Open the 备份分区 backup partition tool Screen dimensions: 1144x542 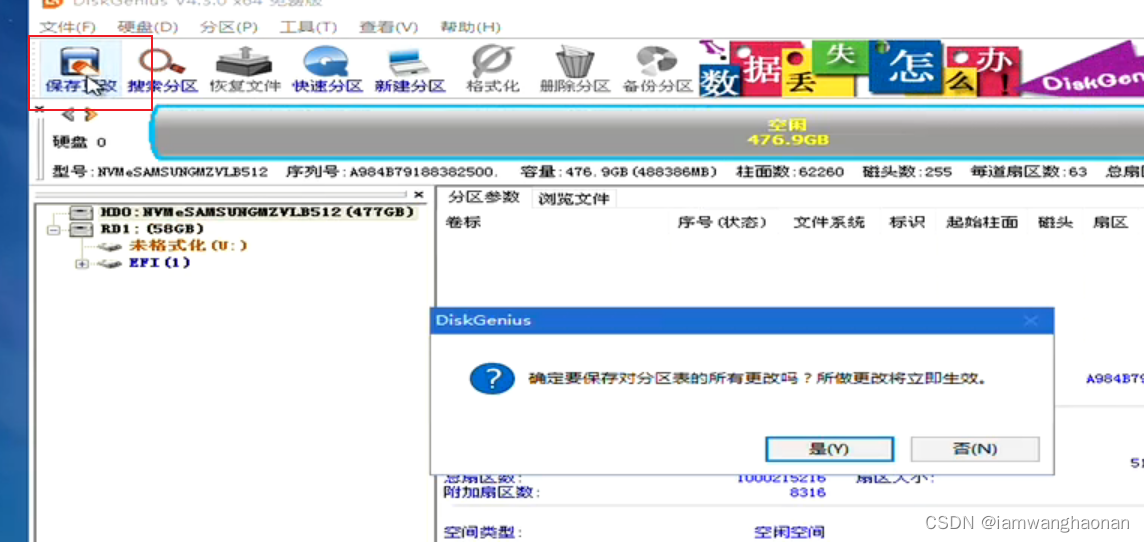(x=657, y=70)
